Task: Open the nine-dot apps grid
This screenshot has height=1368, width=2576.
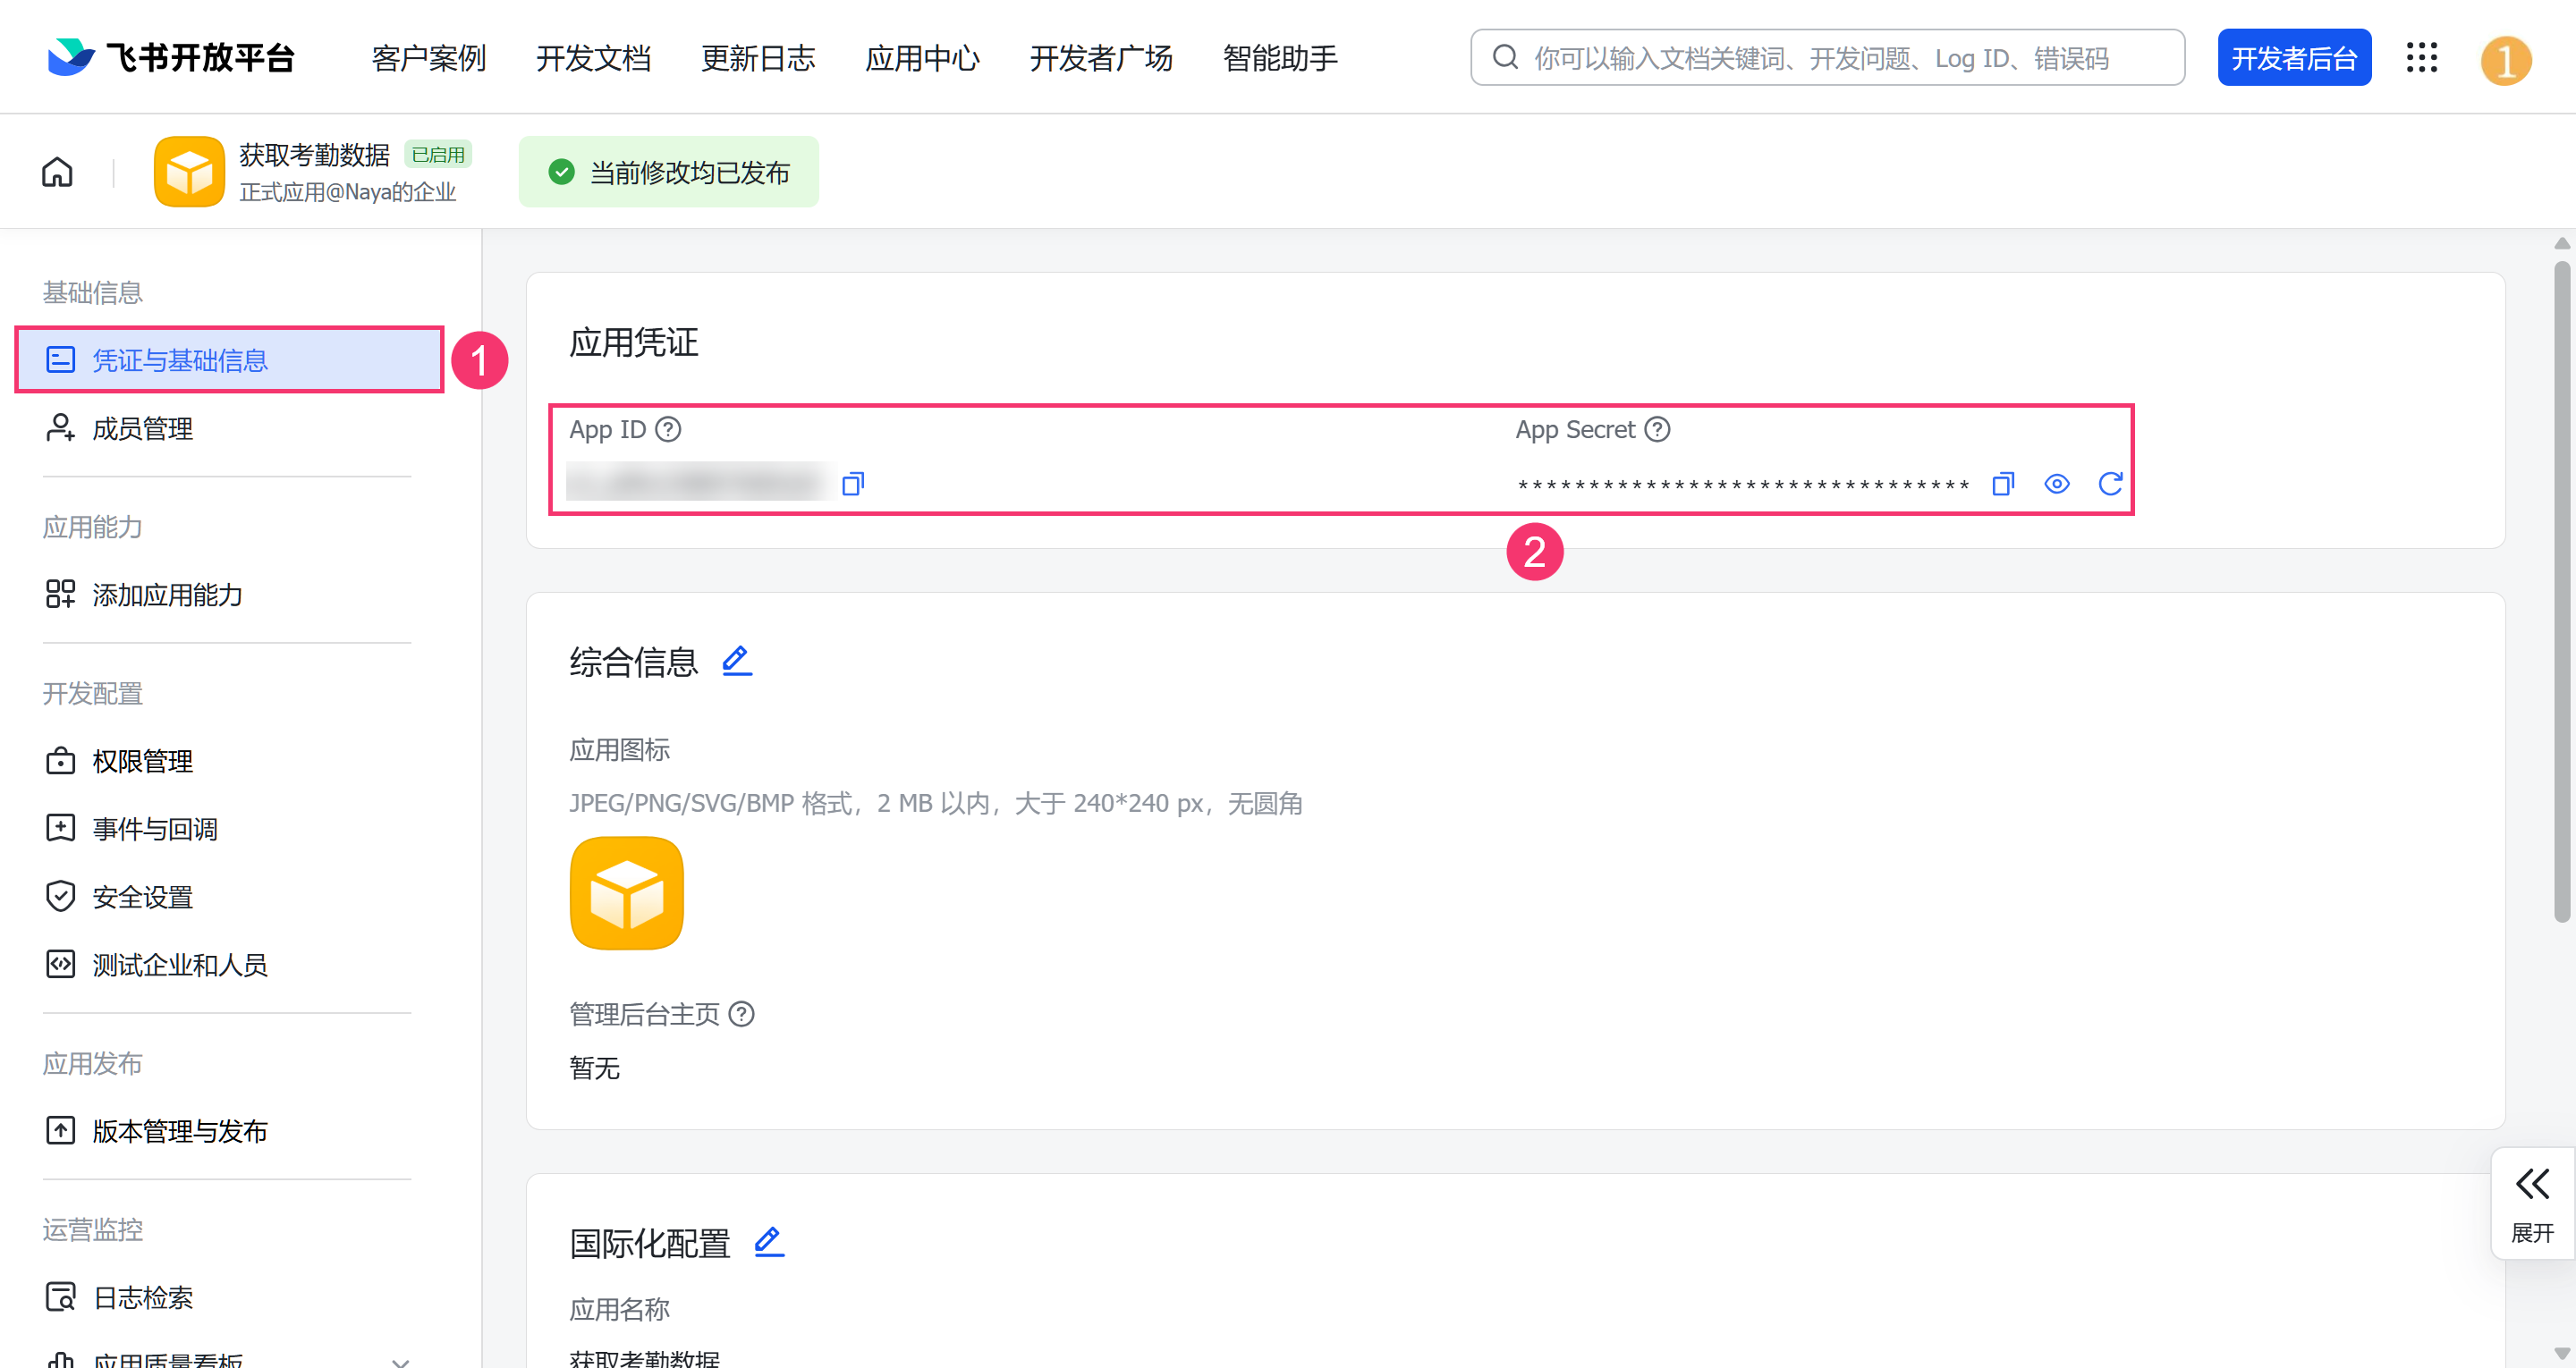Action: 2421,58
